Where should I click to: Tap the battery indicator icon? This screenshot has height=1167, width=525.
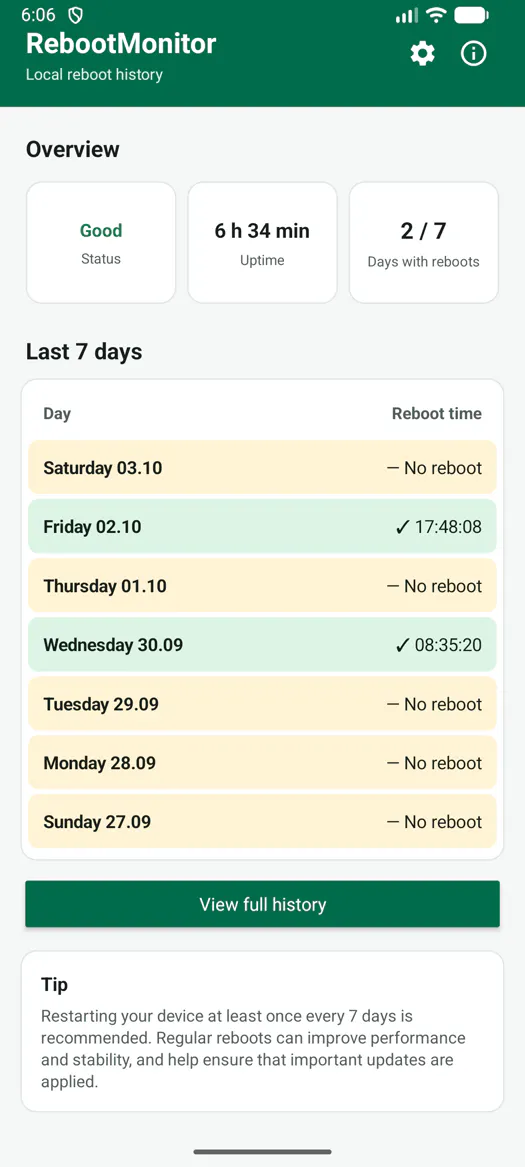[x=471, y=15]
